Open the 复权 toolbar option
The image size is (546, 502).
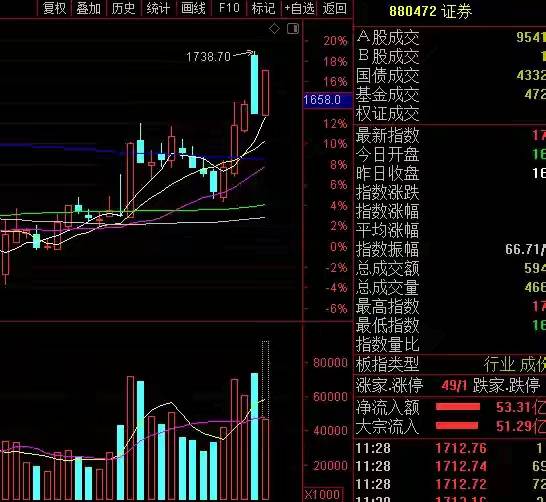(x=54, y=8)
